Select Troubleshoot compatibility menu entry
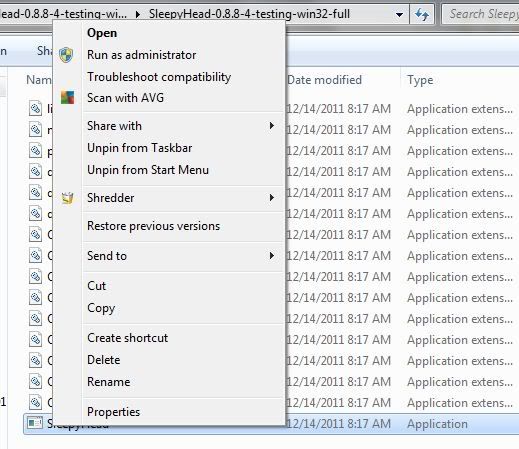 pyautogui.click(x=159, y=77)
